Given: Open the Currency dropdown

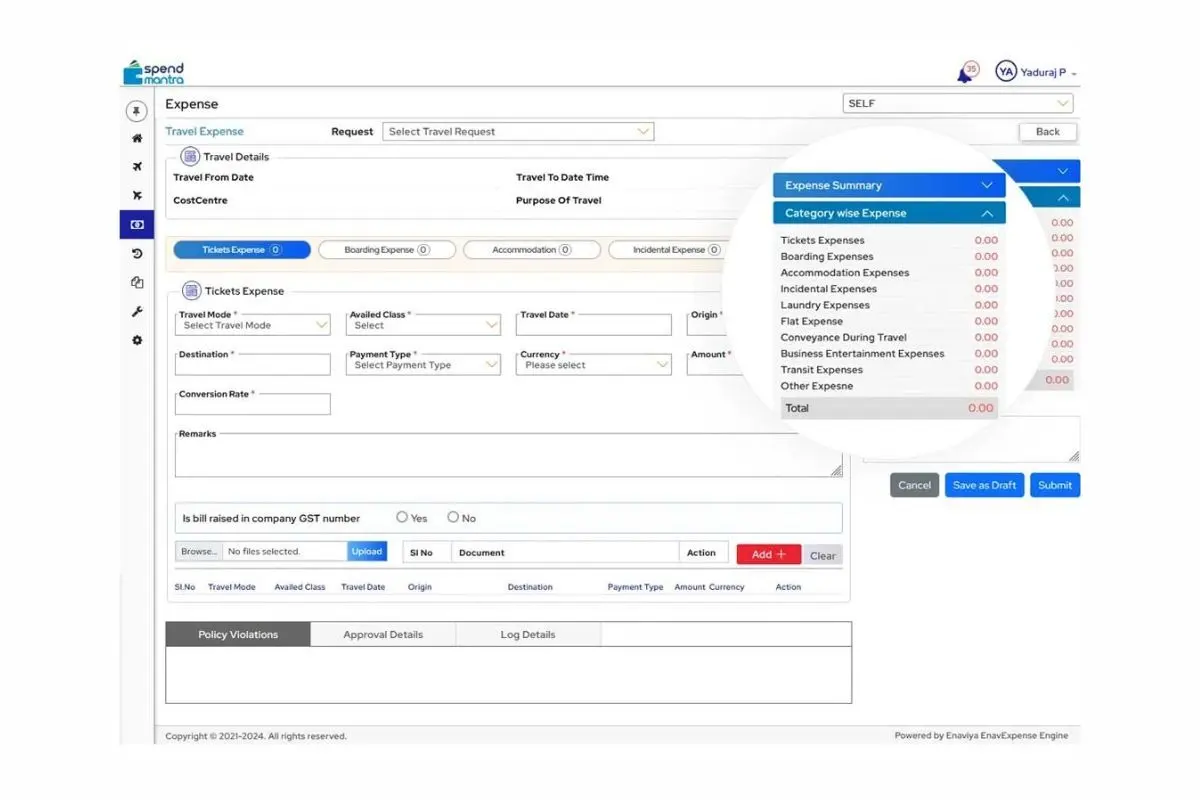Looking at the screenshot, I should pos(595,365).
